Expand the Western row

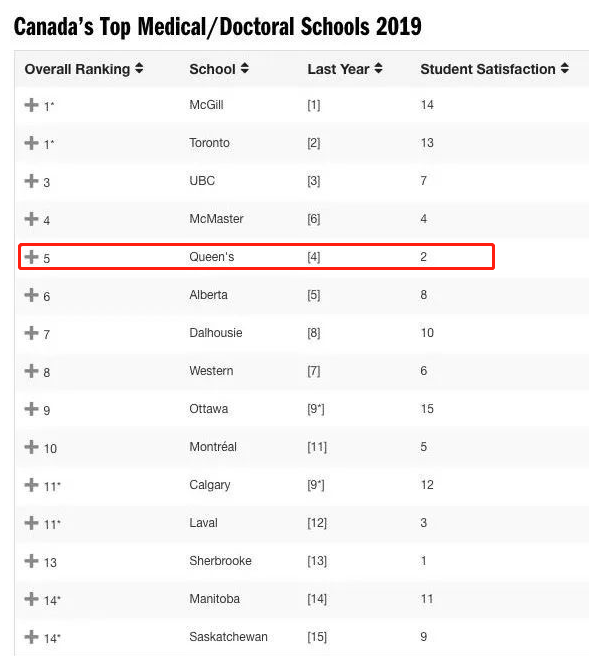(x=31, y=371)
